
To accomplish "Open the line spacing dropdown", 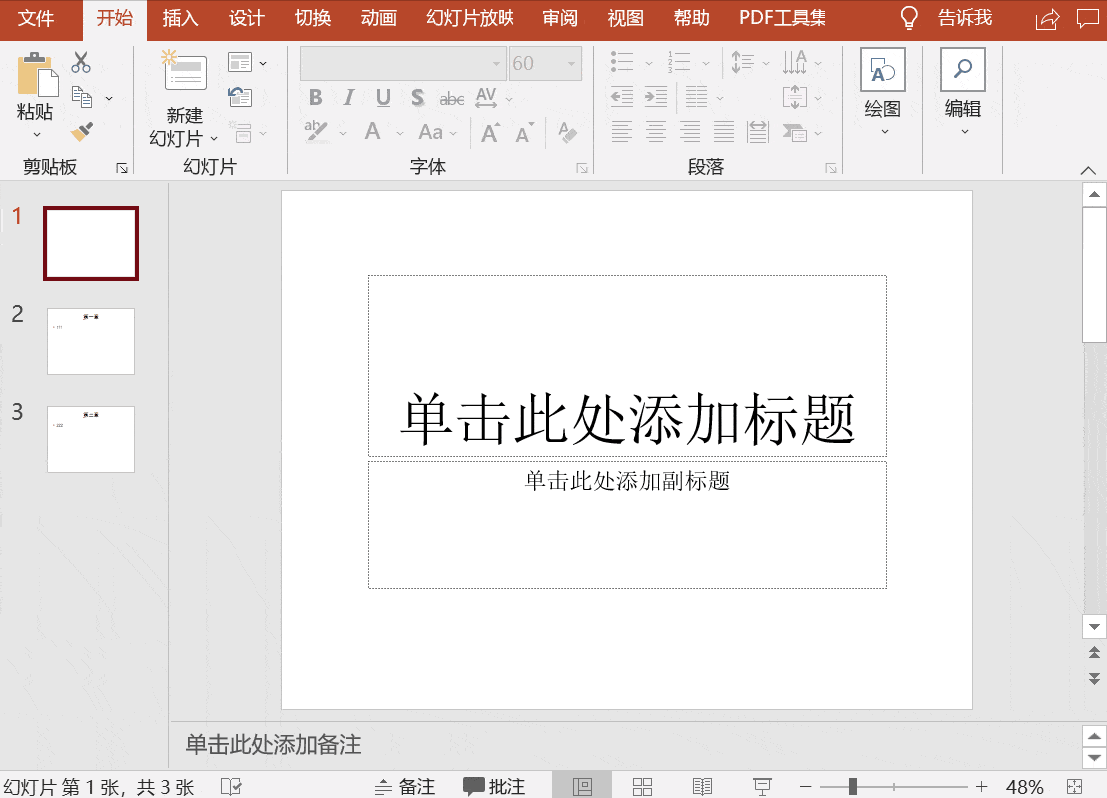I will tap(749, 62).
